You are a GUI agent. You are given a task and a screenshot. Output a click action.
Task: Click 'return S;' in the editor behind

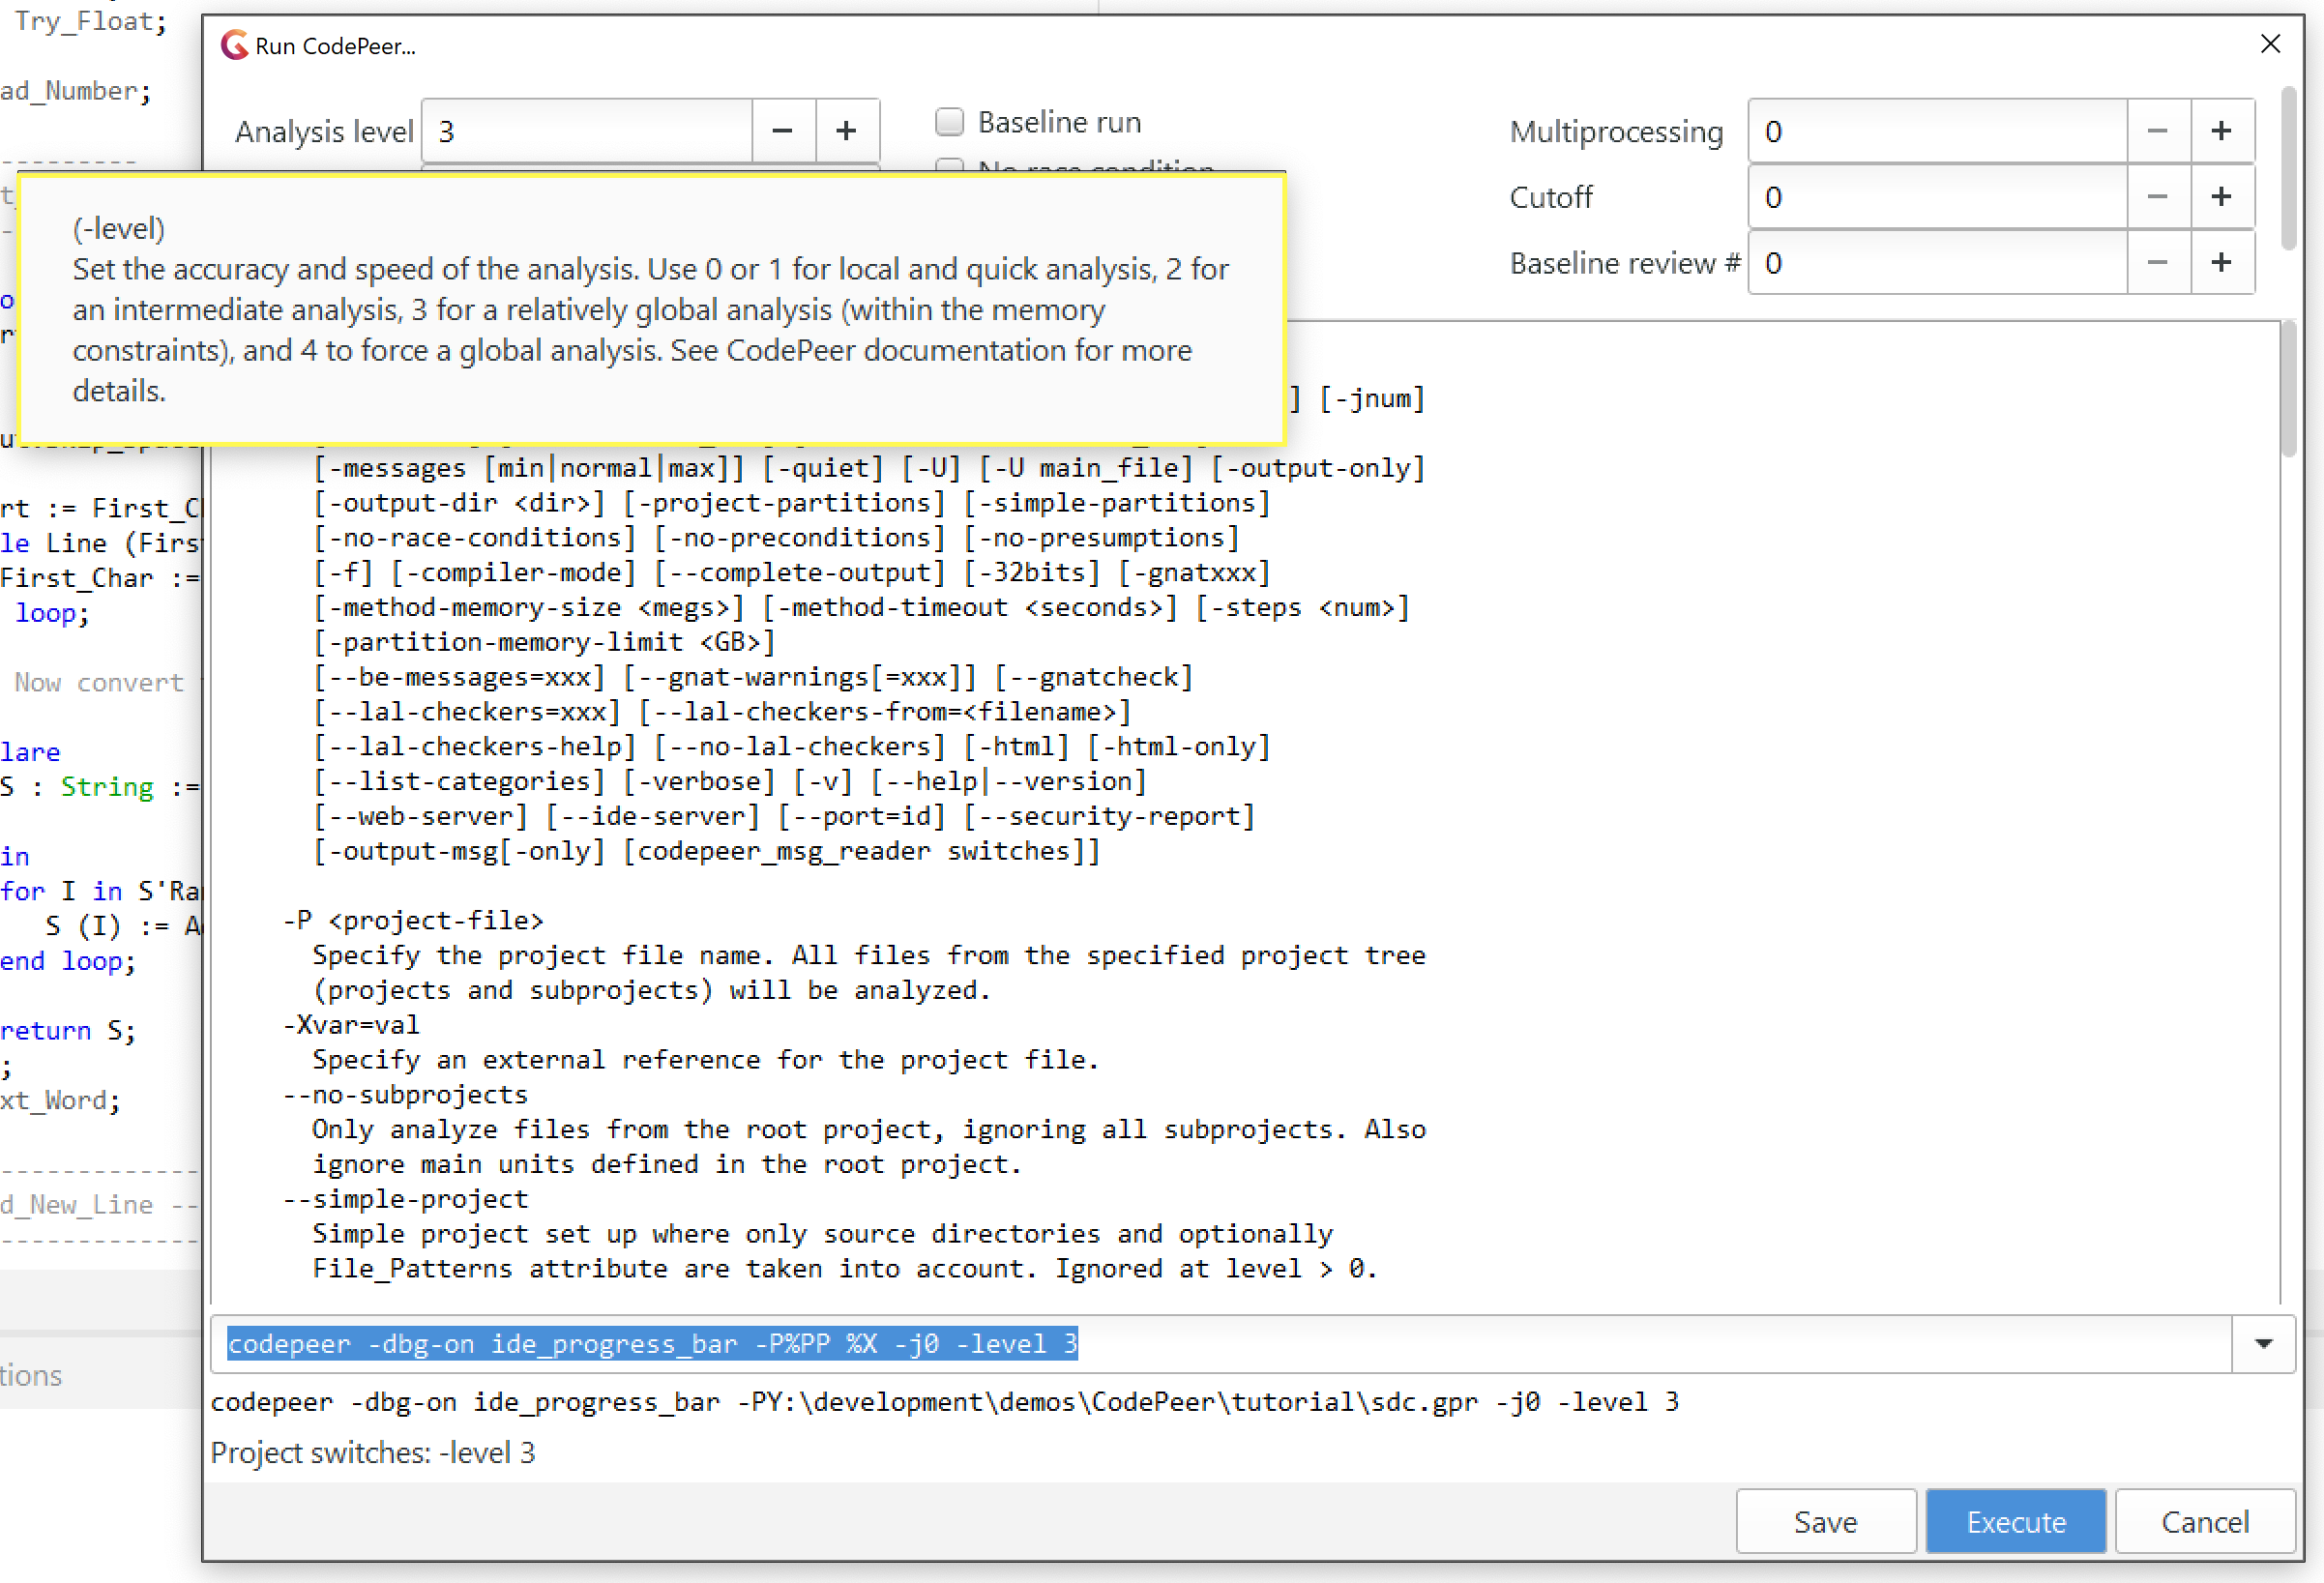[x=68, y=1030]
